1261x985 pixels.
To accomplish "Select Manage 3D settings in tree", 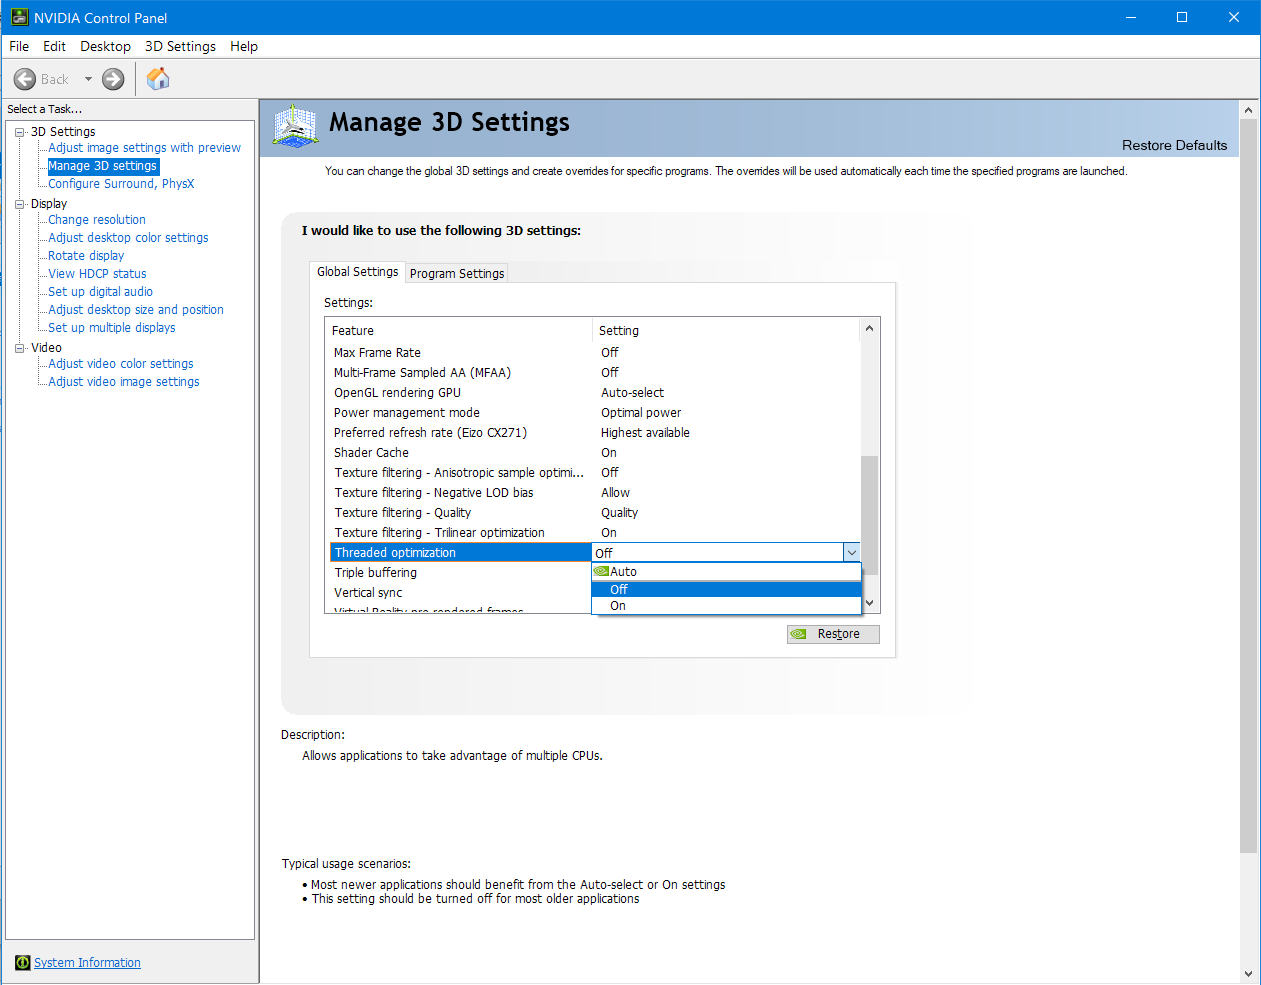I will (x=103, y=166).
